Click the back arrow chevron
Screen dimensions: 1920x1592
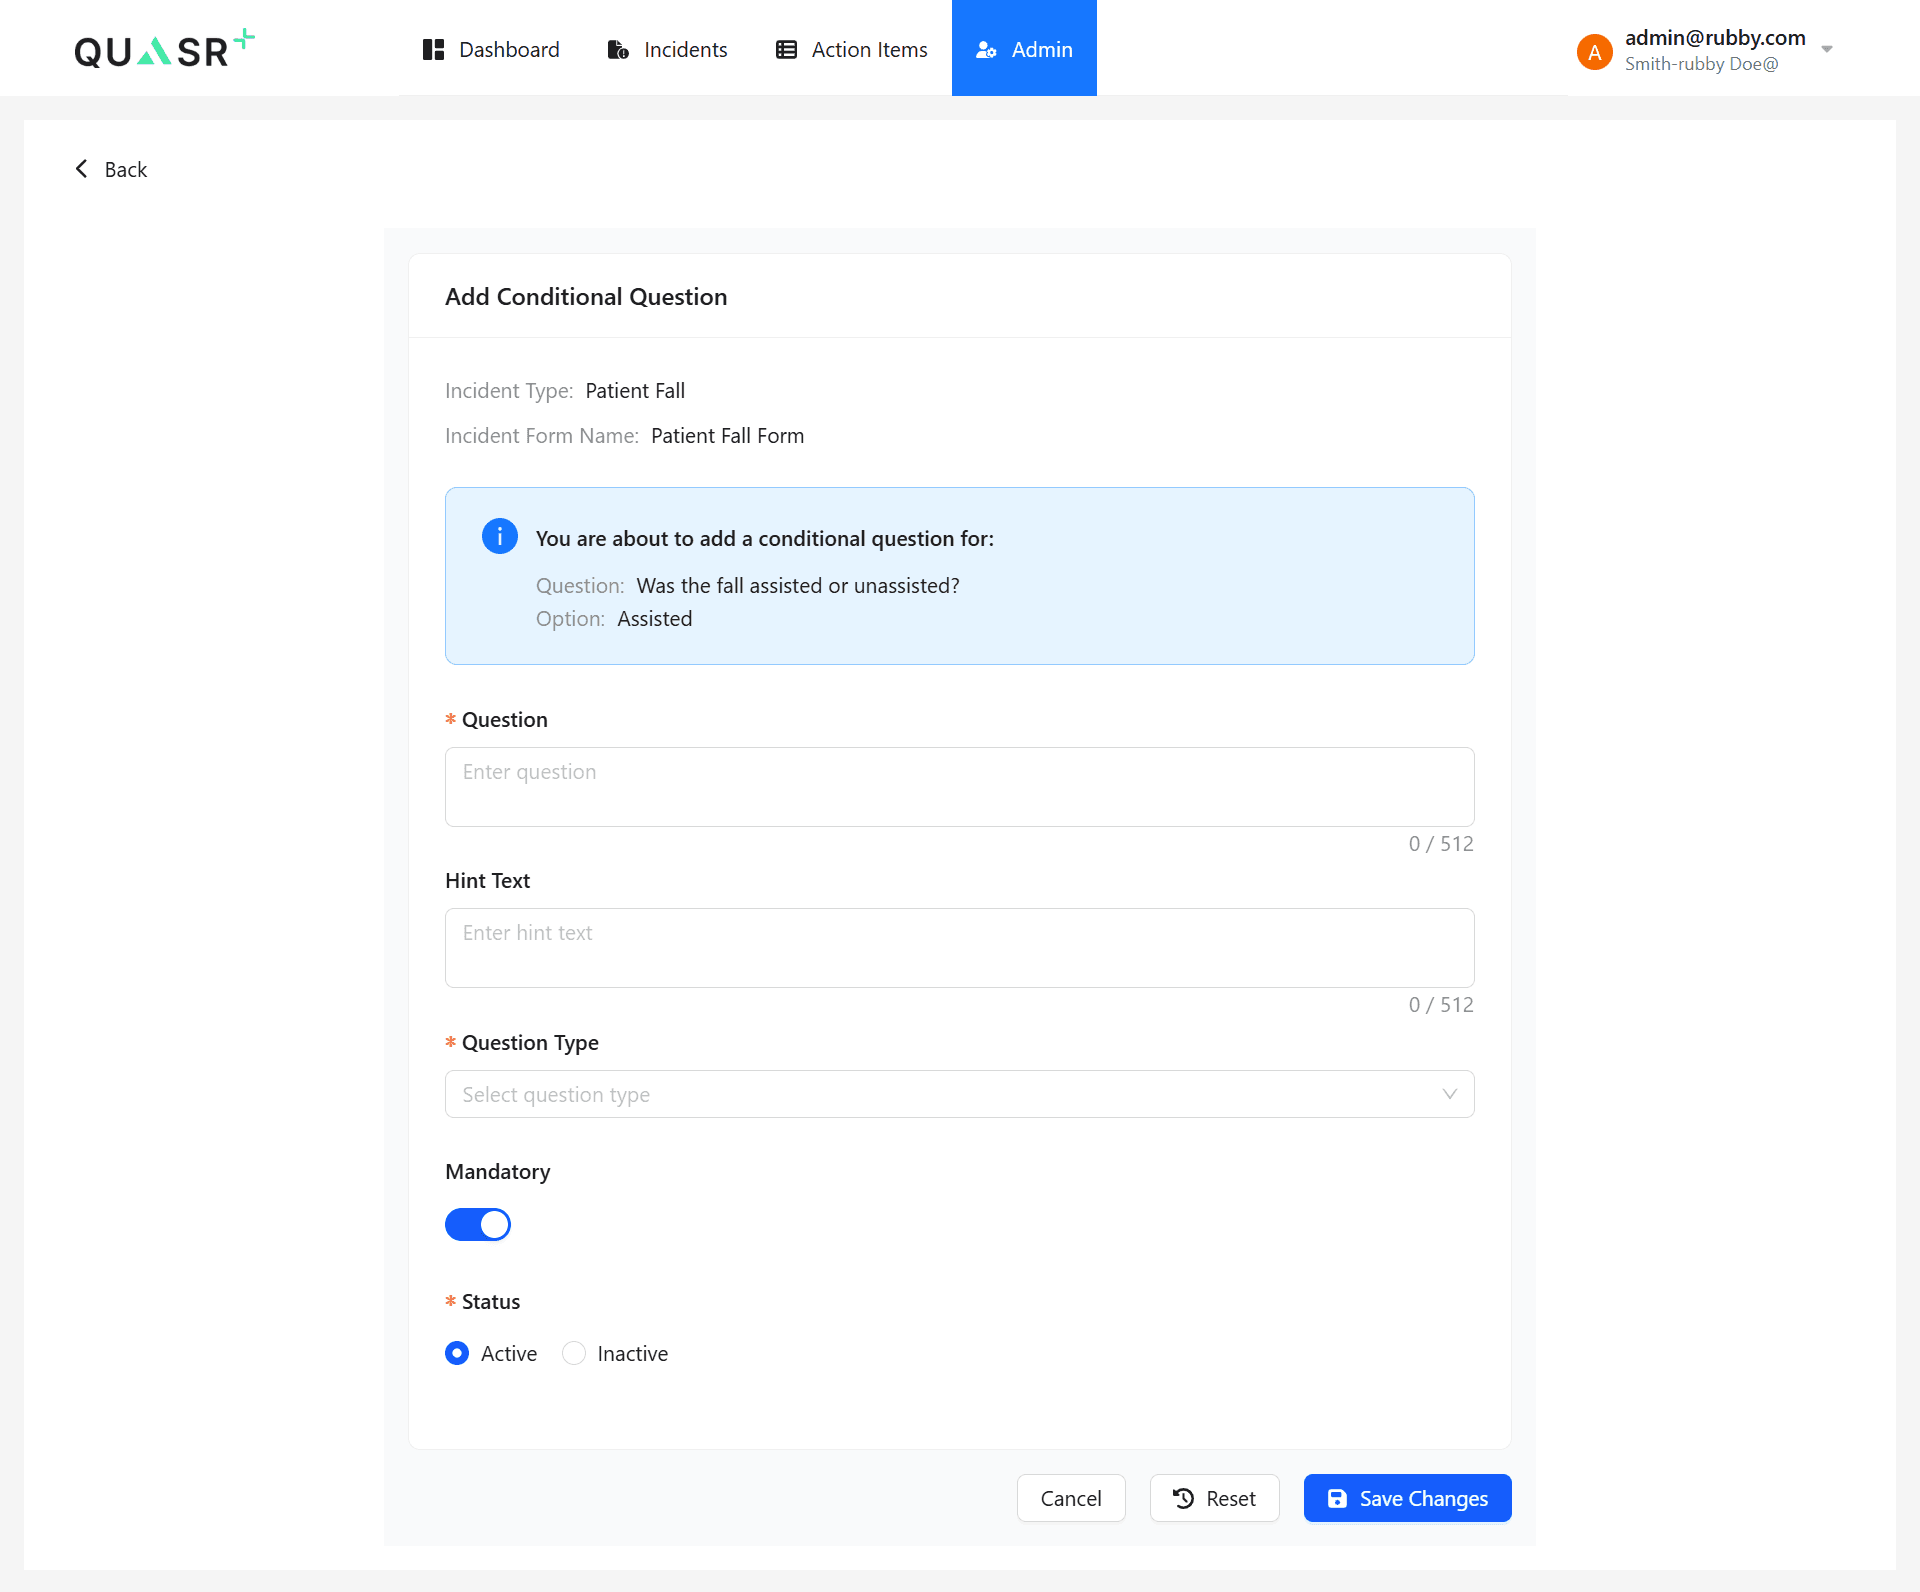(x=82, y=169)
